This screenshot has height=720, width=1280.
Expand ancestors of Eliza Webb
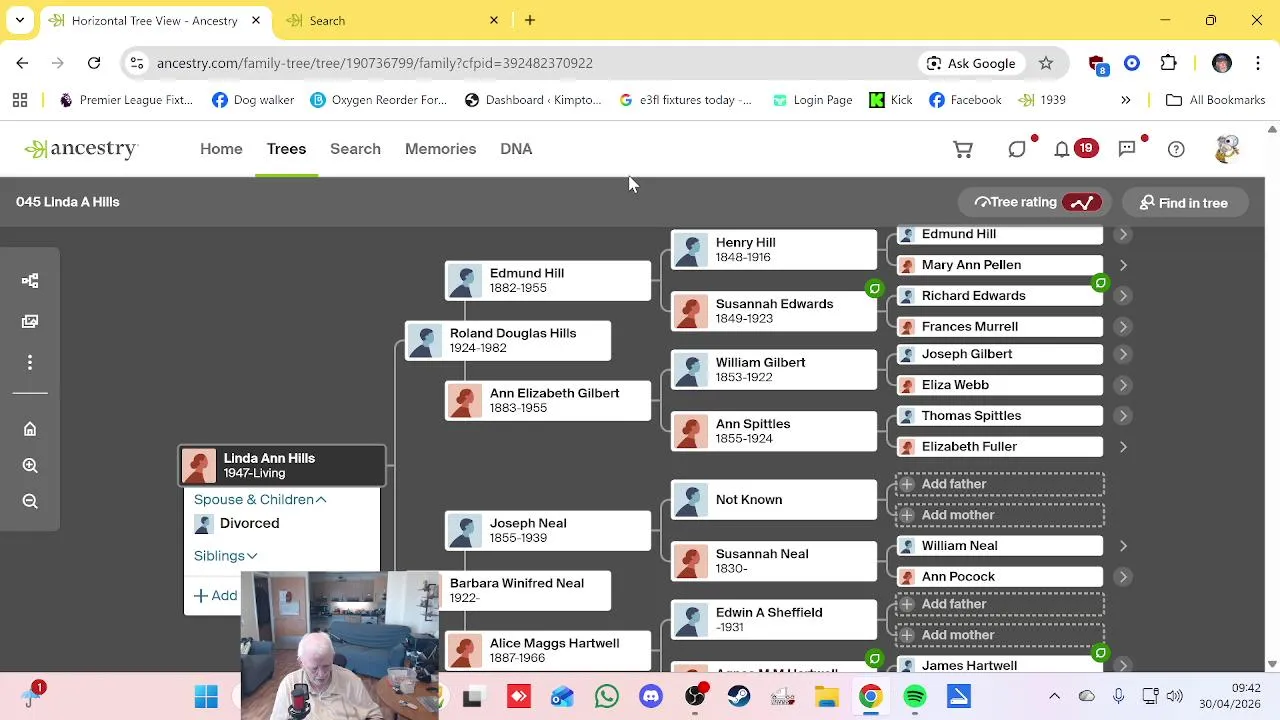click(x=1123, y=385)
